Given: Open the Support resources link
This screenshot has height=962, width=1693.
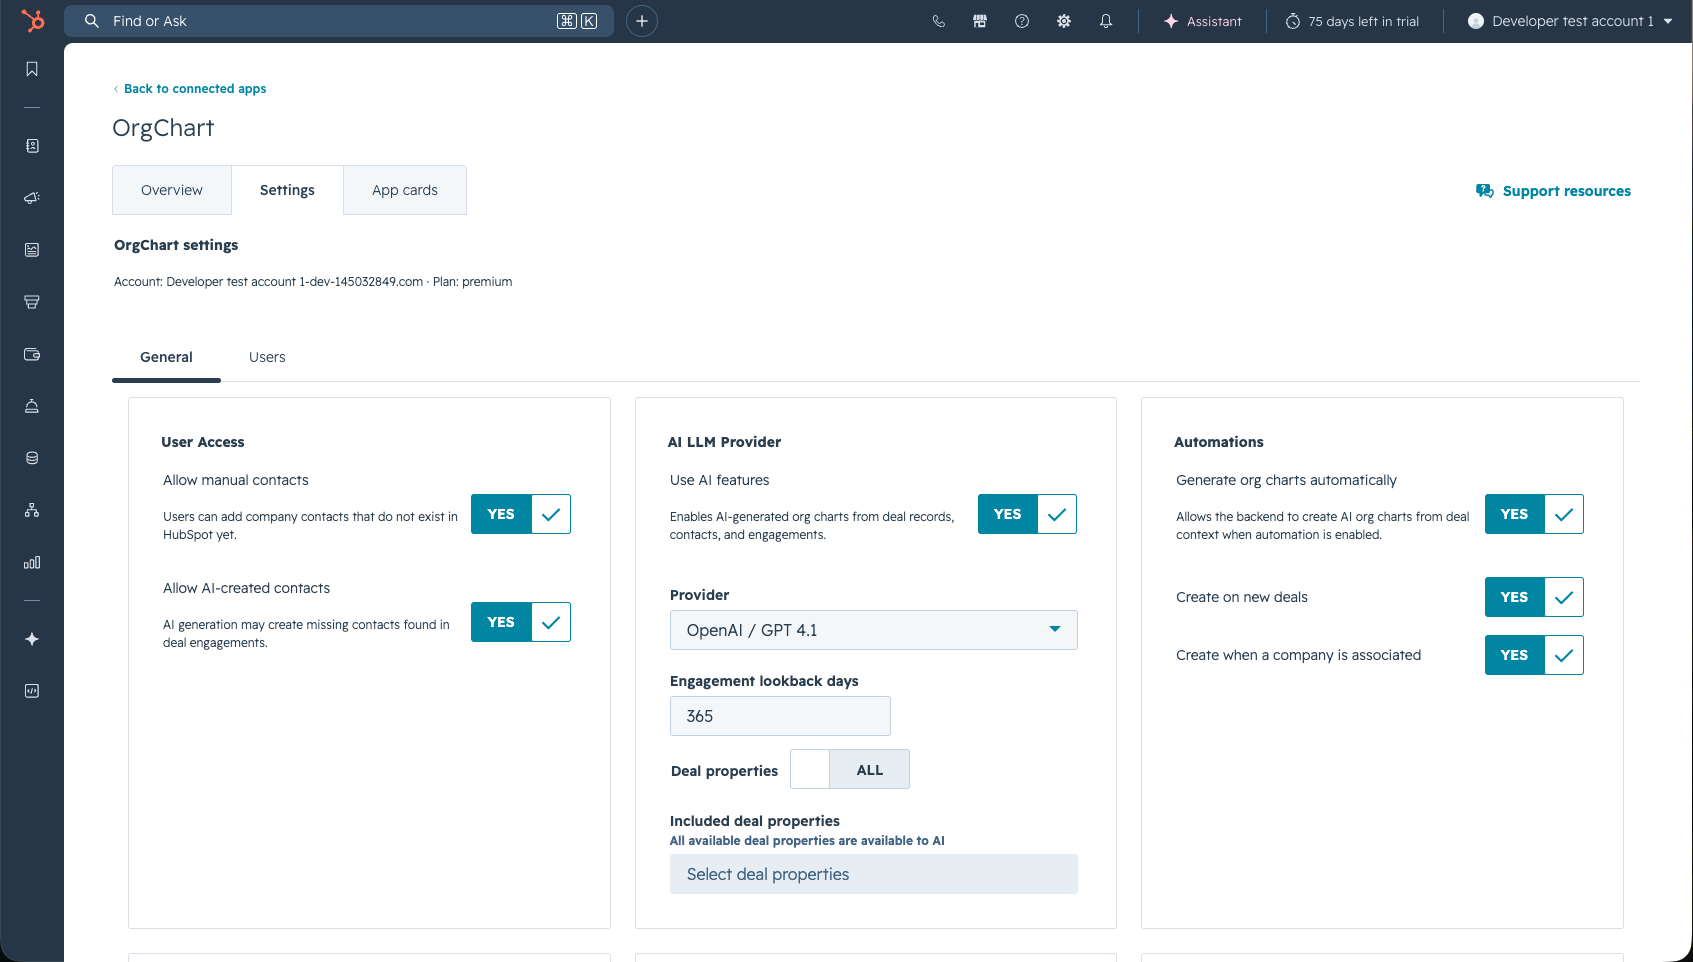Looking at the screenshot, I should [1566, 191].
